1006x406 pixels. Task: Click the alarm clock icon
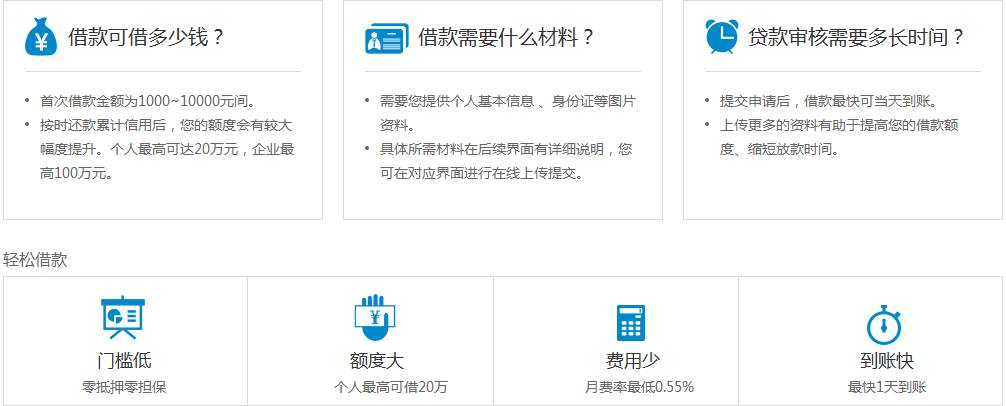[722, 36]
